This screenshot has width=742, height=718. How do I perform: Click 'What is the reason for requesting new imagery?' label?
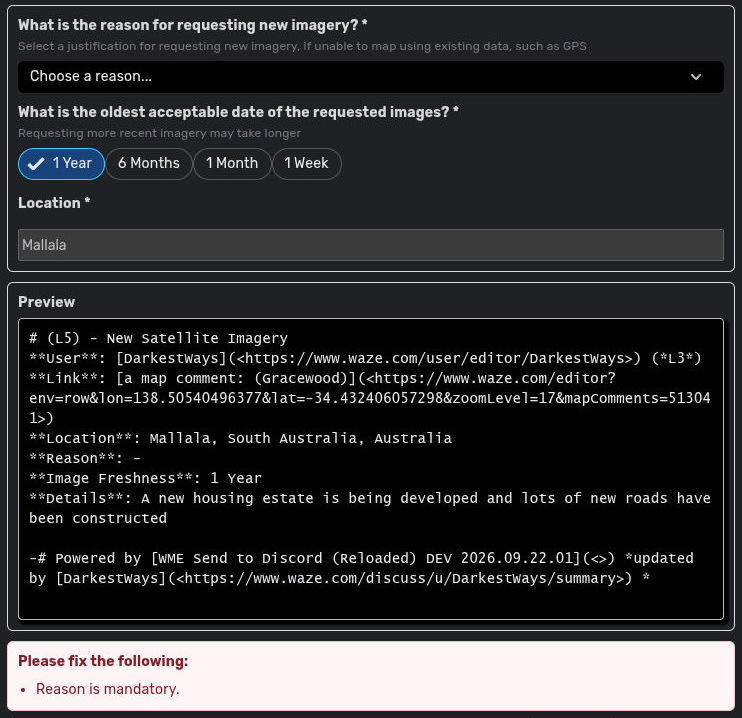pyautogui.click(x=193, y=25)
